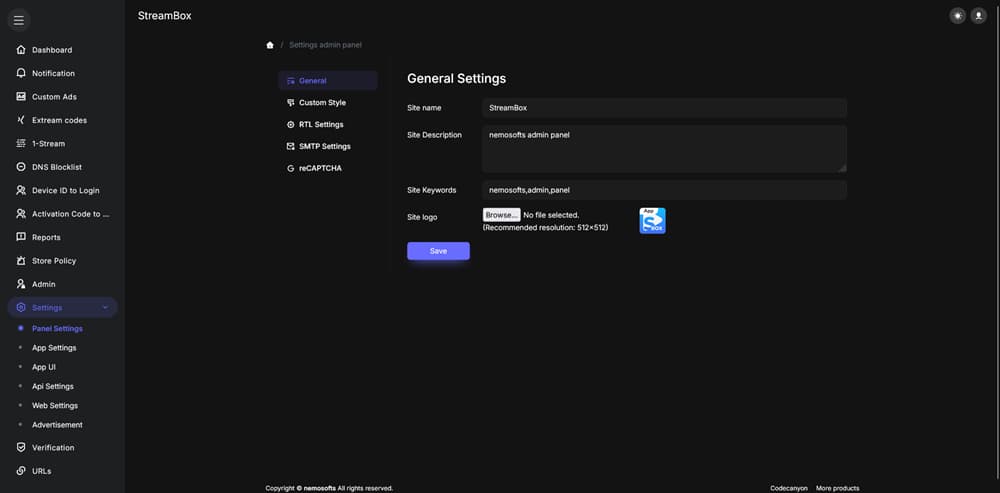Open the Codecanyon footer link
This screenshot has width=1000, height=493.
789,488
